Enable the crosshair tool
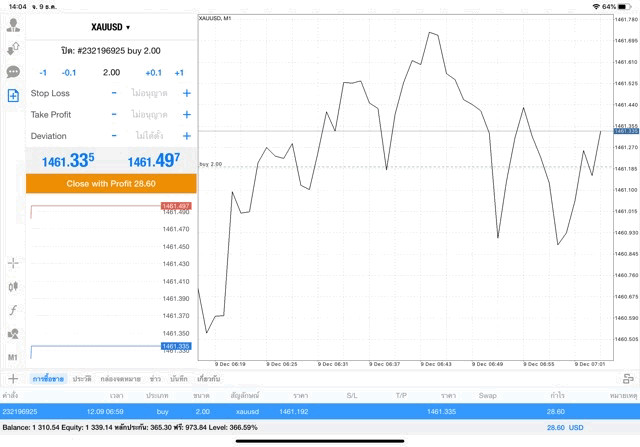Viewport: 640px width, 447px height. pyautogui.click(x=13, y=263)
